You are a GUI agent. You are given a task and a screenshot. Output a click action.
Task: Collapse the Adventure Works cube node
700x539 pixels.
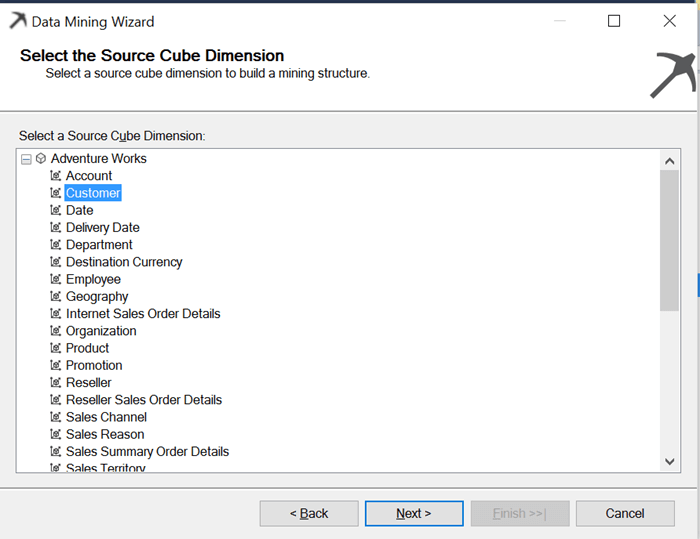[x=26, y=159]
